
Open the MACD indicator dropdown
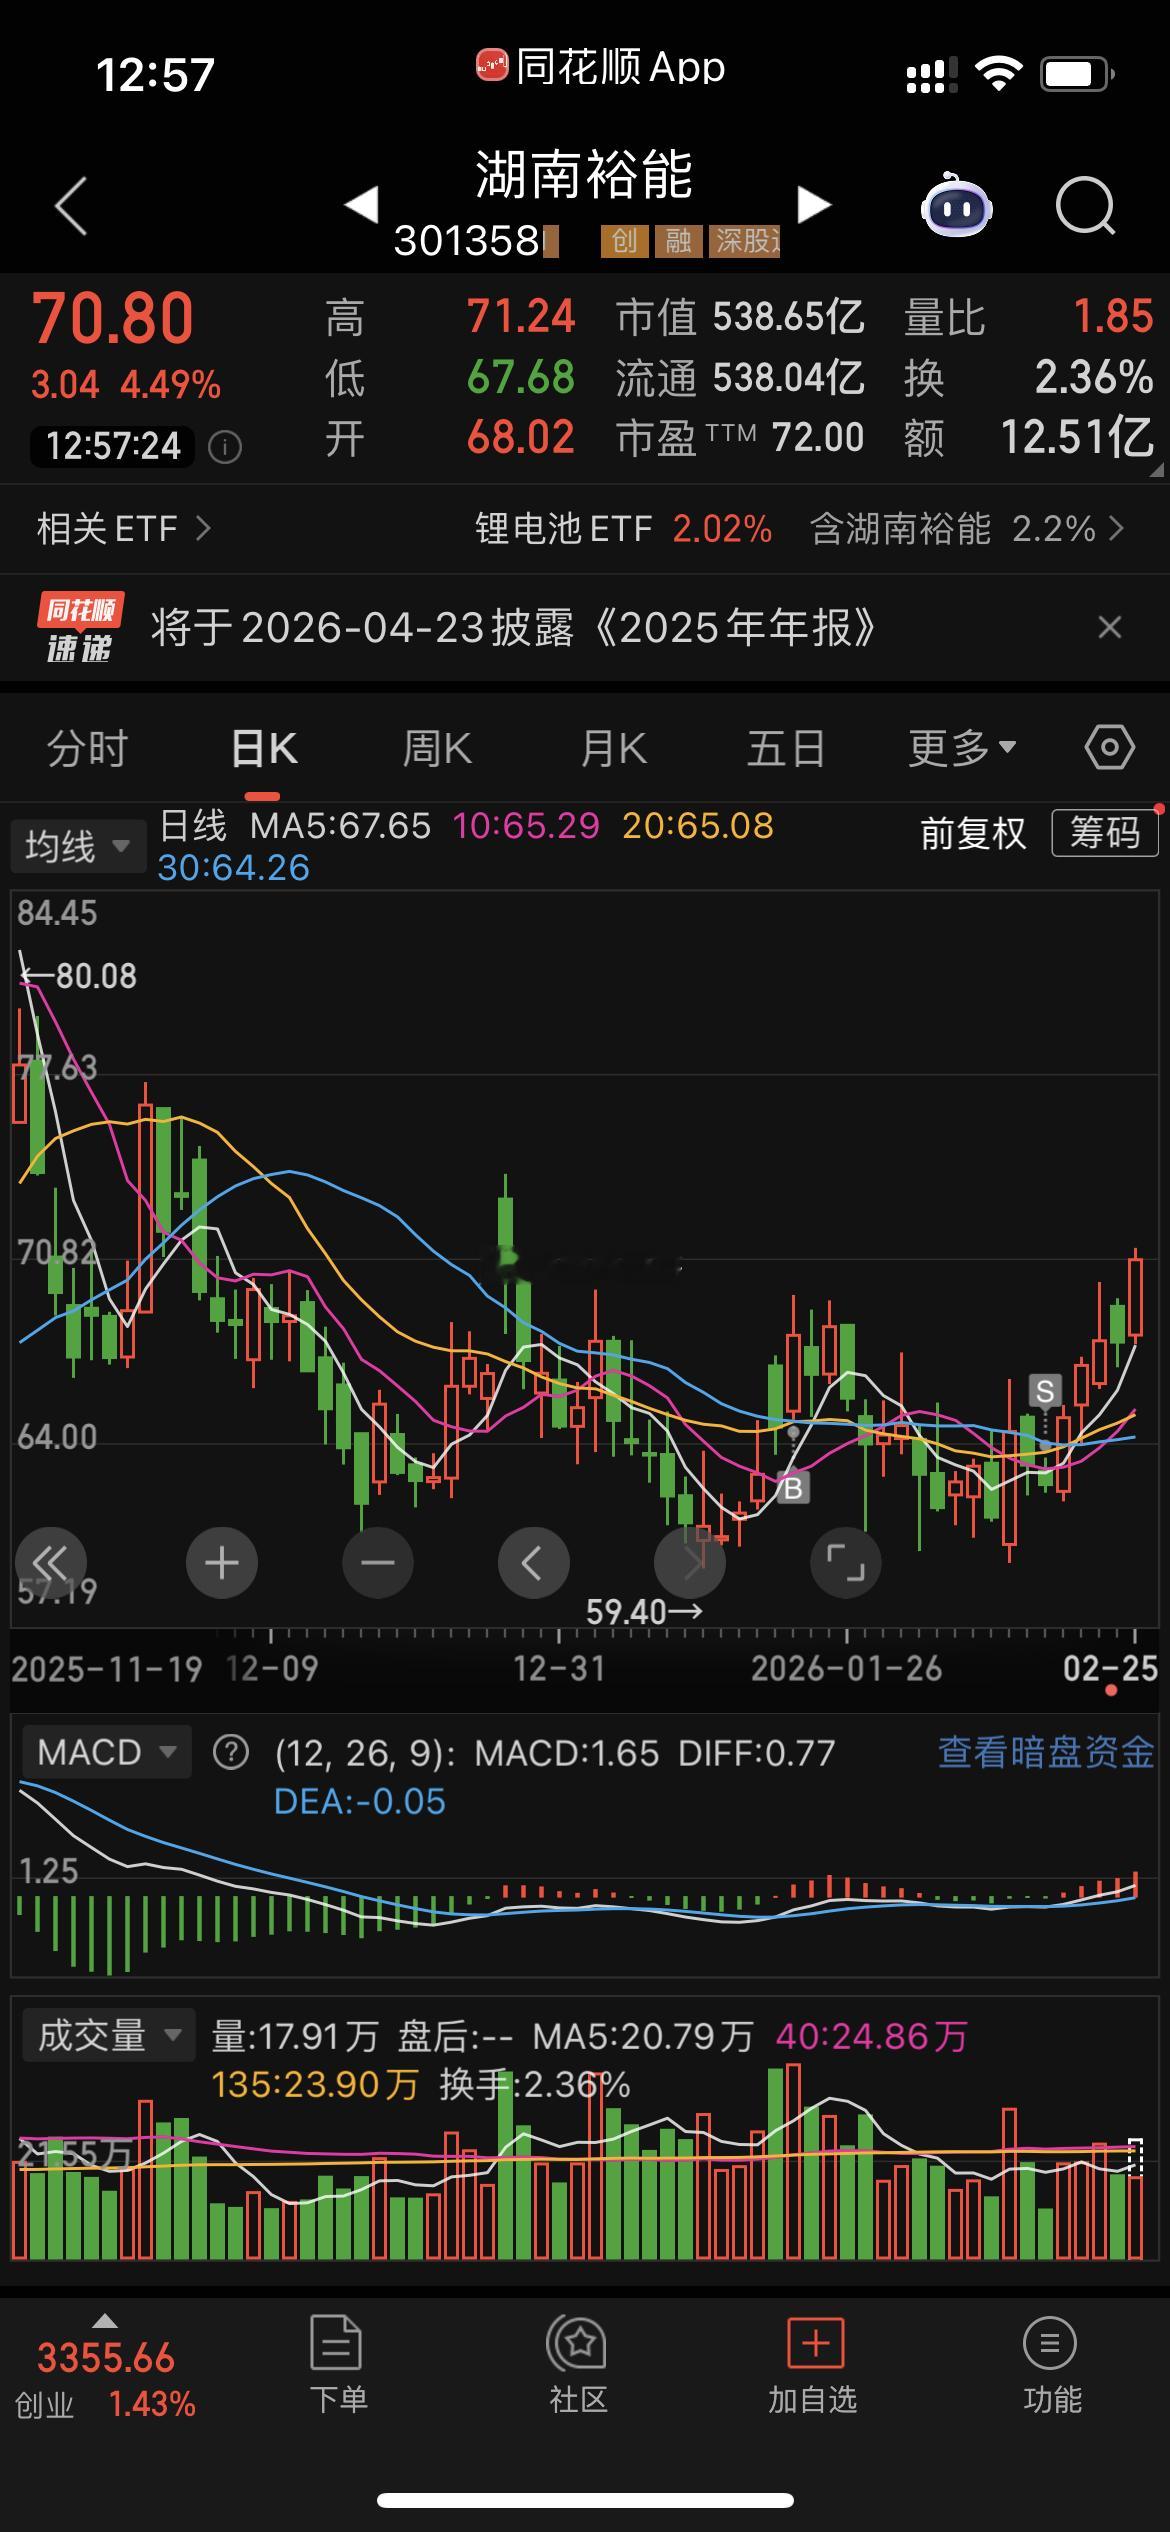[106, 1752]
